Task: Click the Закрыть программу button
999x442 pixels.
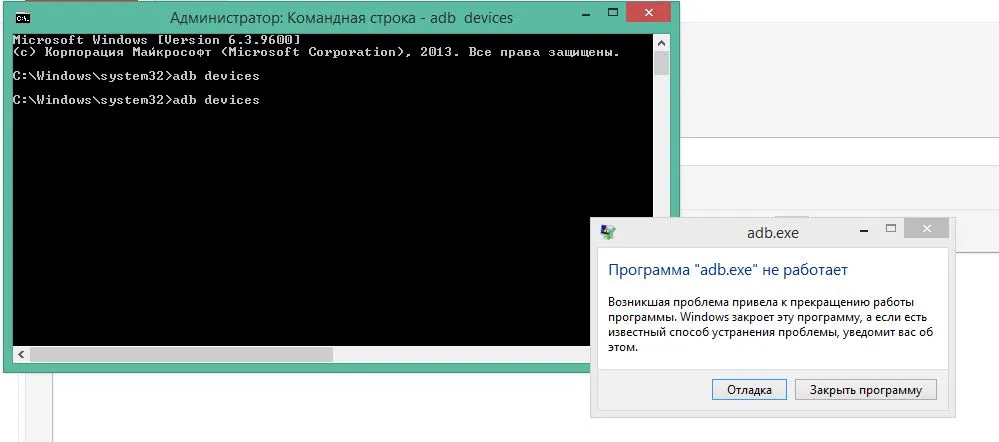Action: tap(866, 390)
